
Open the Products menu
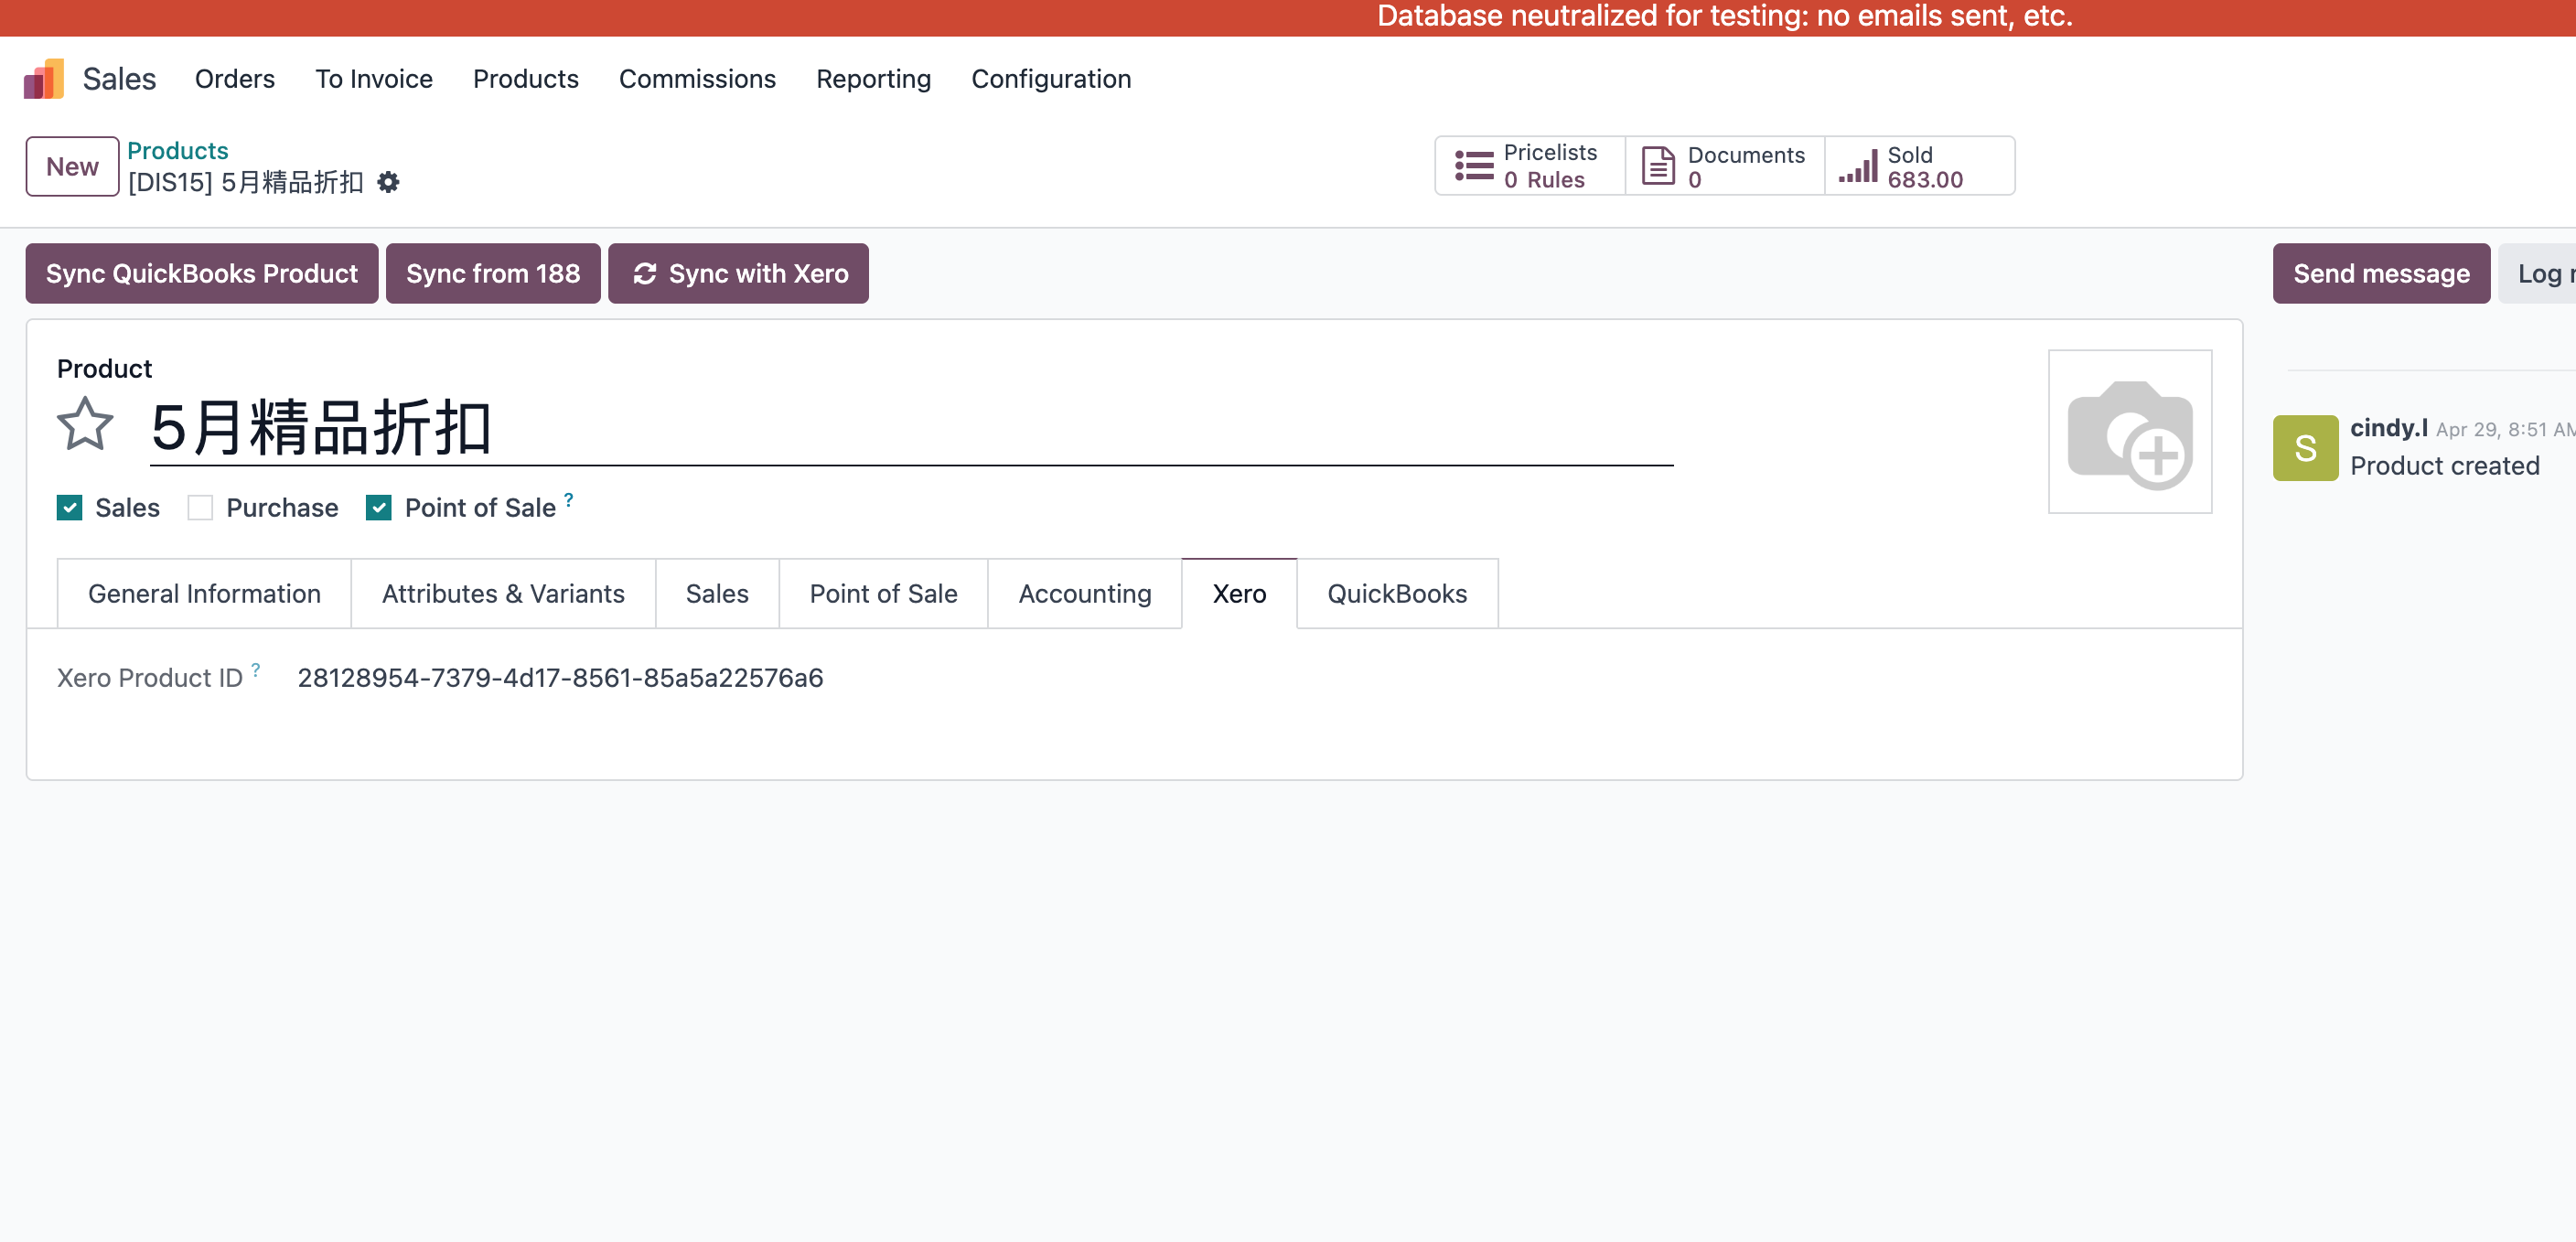526,79
